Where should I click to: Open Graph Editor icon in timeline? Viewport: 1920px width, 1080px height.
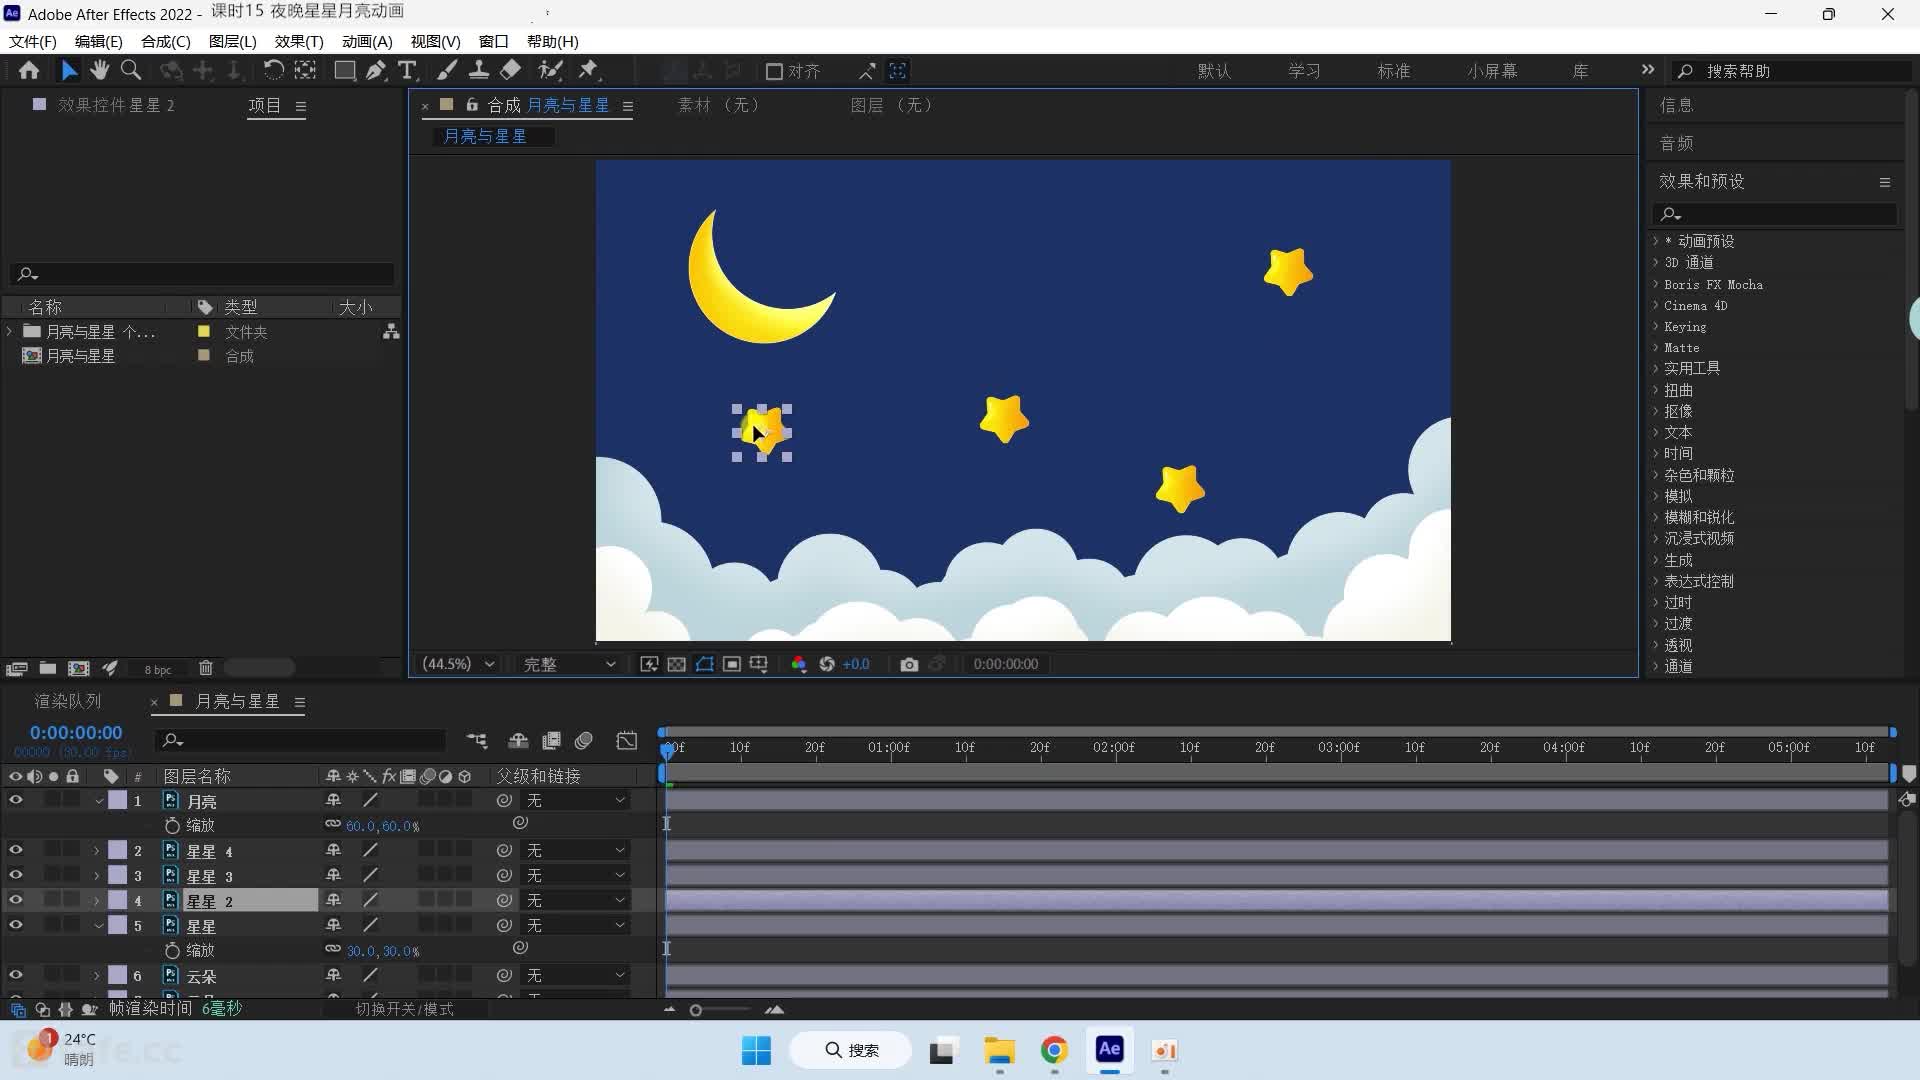(627, 741)
